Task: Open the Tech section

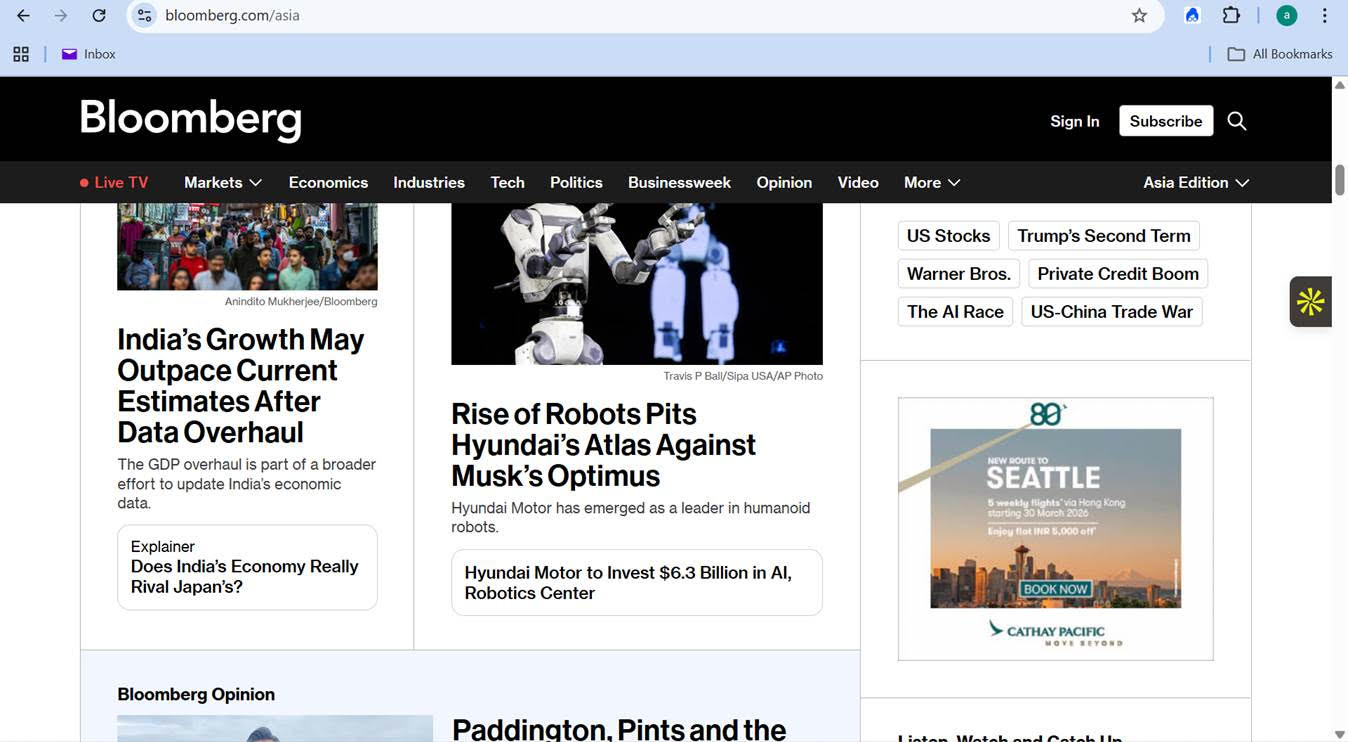Action: pyautogui.click(x=507, y=182)
